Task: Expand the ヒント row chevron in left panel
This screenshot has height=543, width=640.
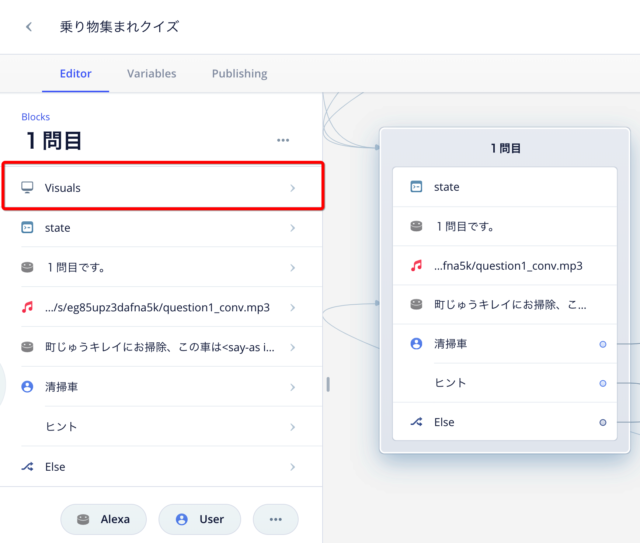Action: click(292, 427)
